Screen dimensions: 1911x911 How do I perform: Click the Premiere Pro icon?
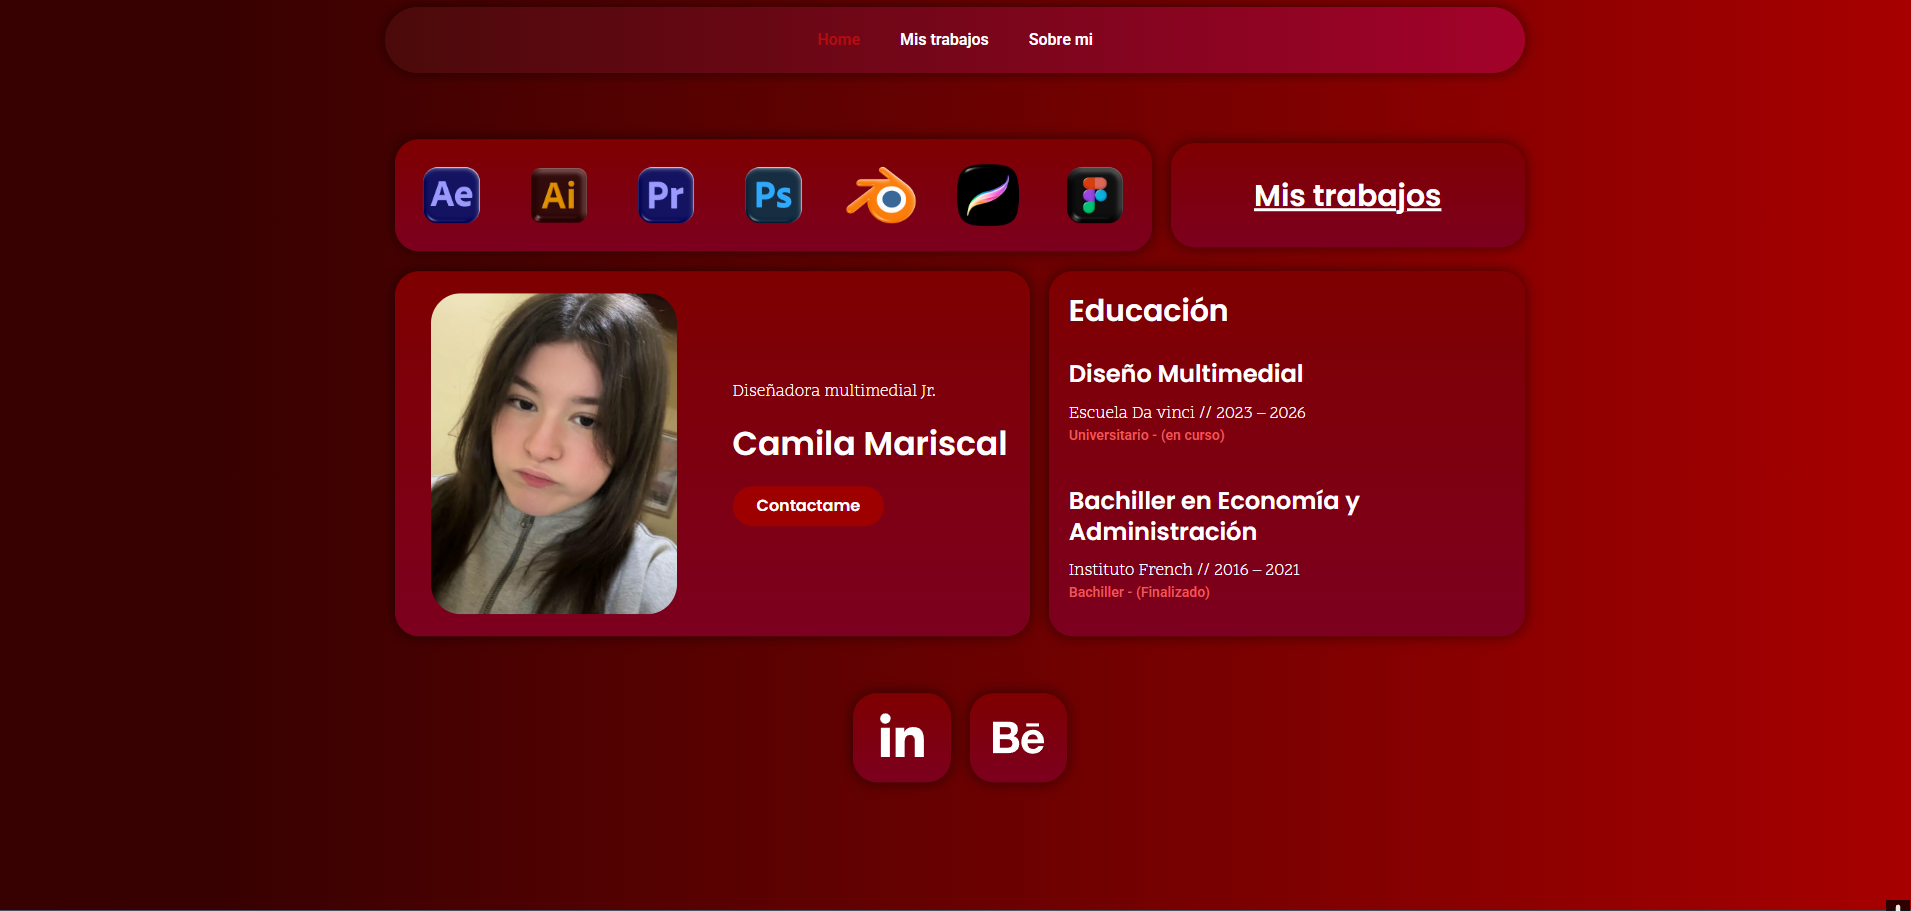[666, 195]
